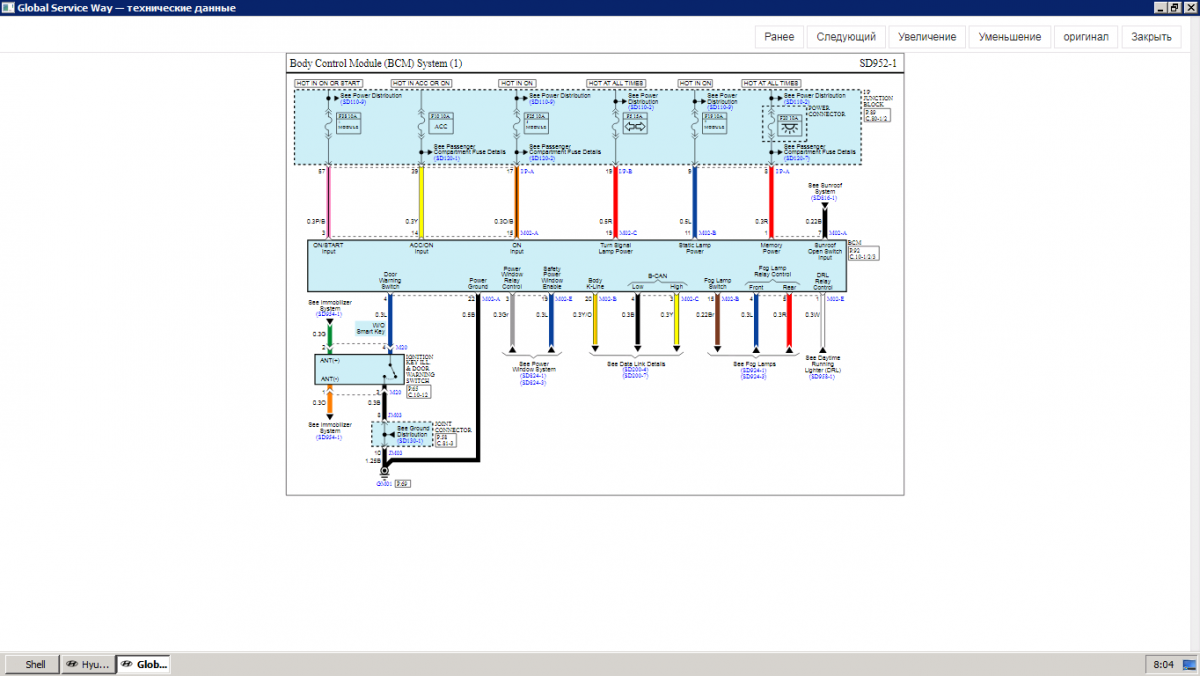Open fuse details link SD120-2

pos(542,158)
